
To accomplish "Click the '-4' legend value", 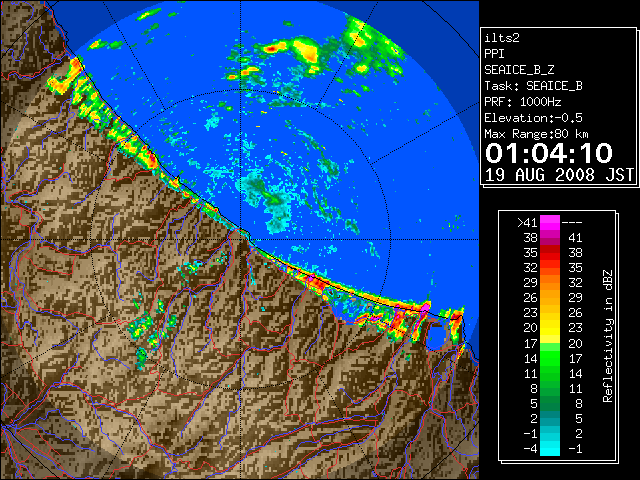I will [x=530, y=449].
